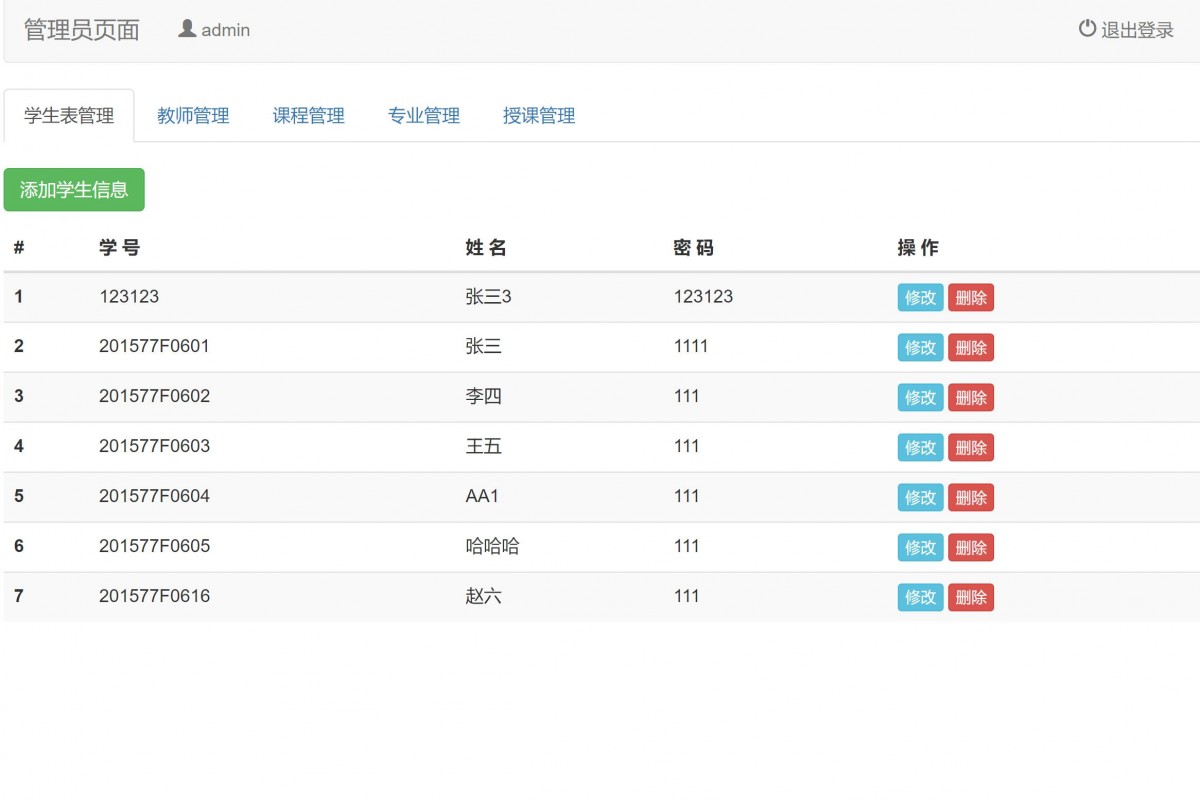Click 删除 for student 王五
The width and height of the screenshot is (1200, 800).
(x=970, y=447)
